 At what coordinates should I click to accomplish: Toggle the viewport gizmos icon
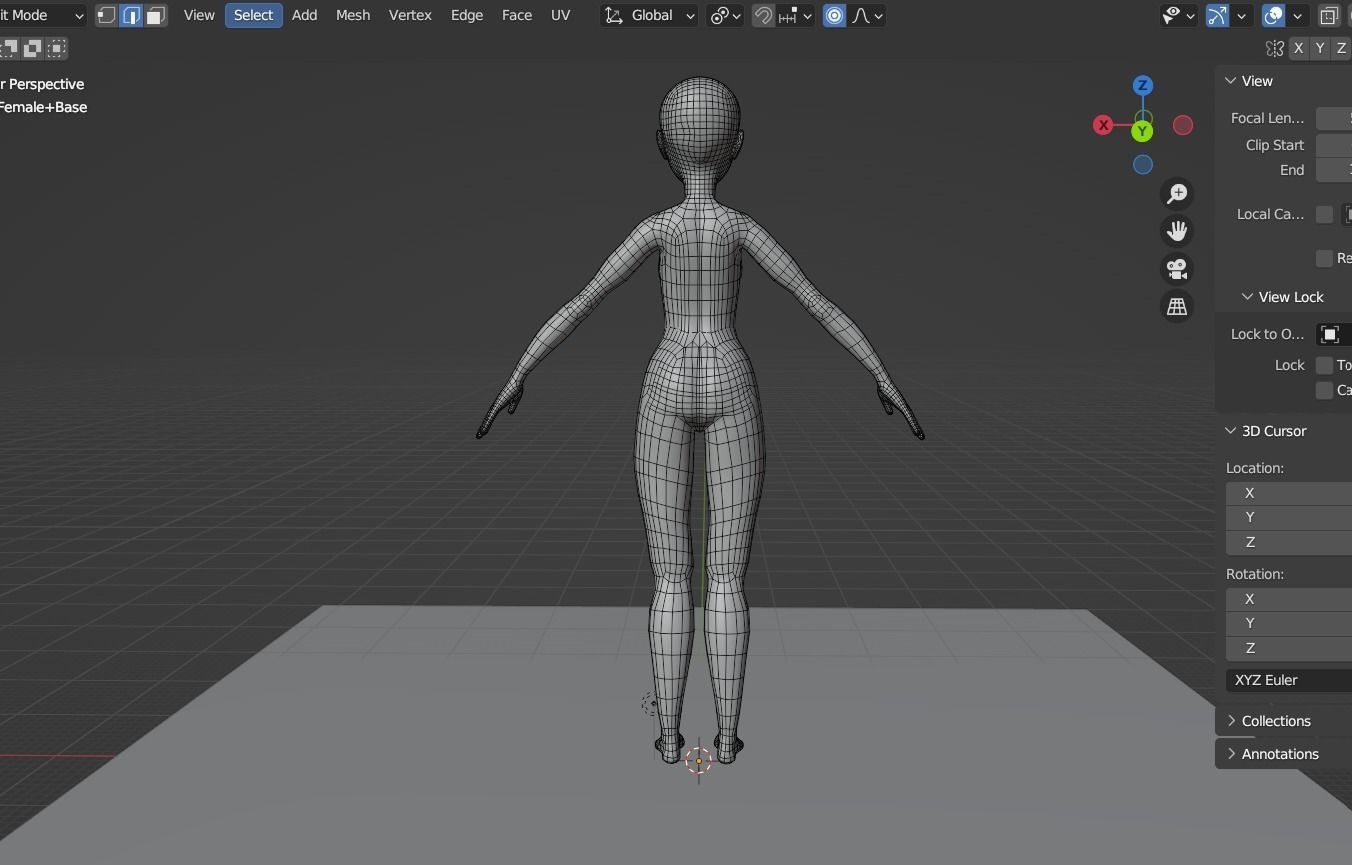tap(1217, 15)
